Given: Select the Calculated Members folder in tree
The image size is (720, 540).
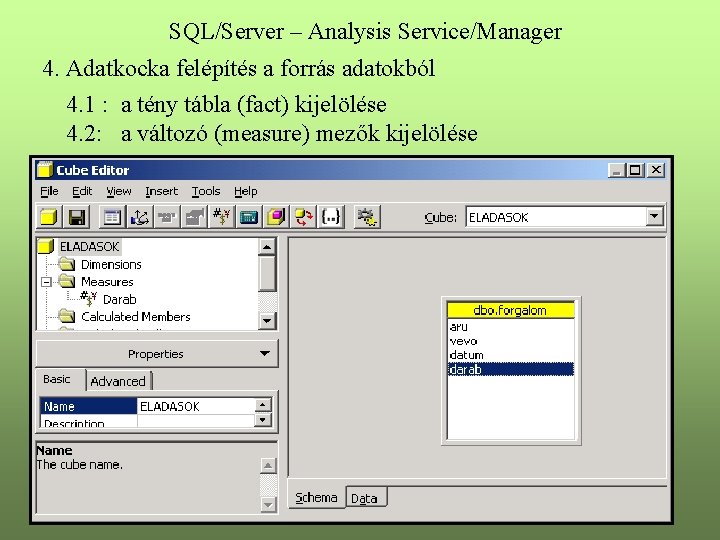Looking at the screenshot, I should (135, 316).
